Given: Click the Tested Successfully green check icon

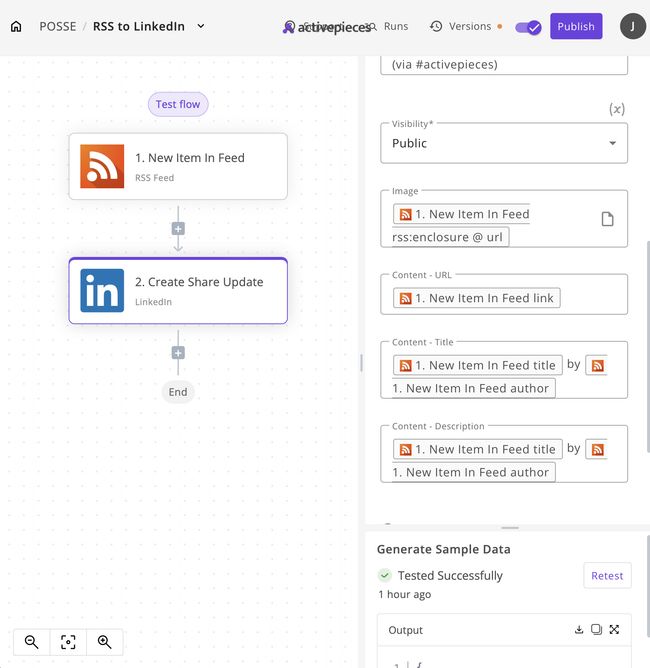Looking at the screenshot, I should [x=385, y=576].
